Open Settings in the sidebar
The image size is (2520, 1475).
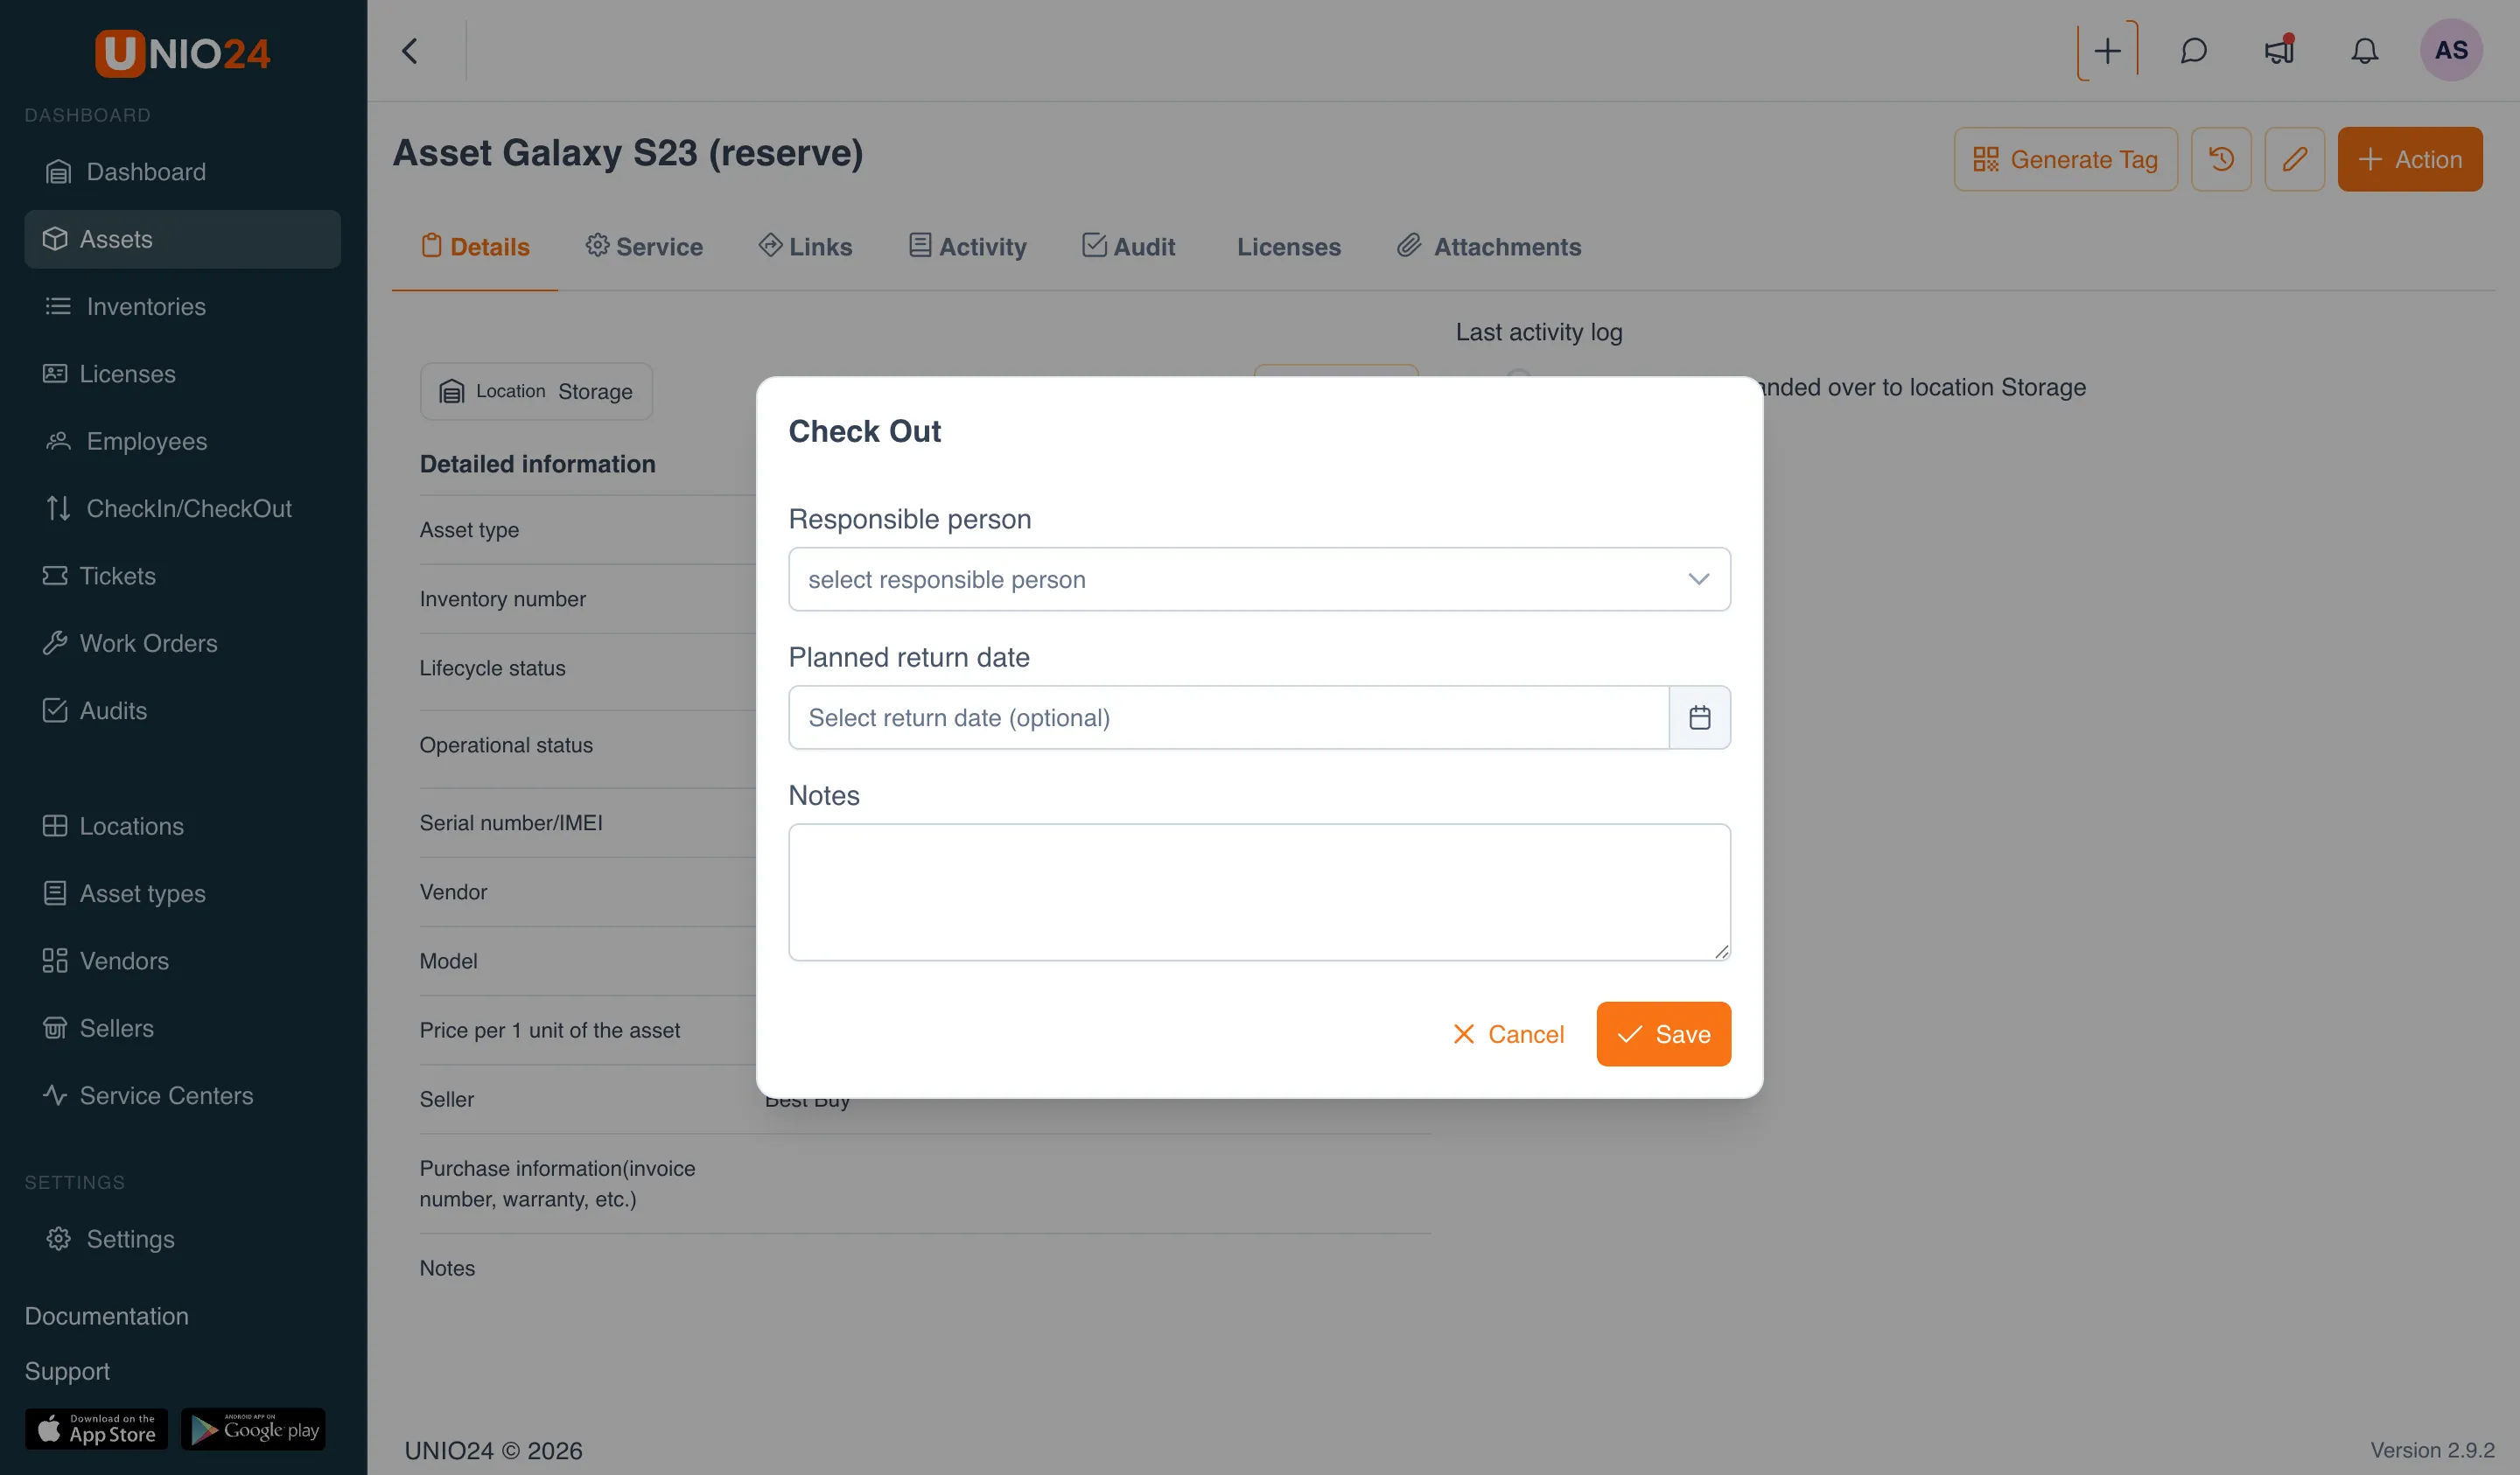click(x=183, y=1239)
